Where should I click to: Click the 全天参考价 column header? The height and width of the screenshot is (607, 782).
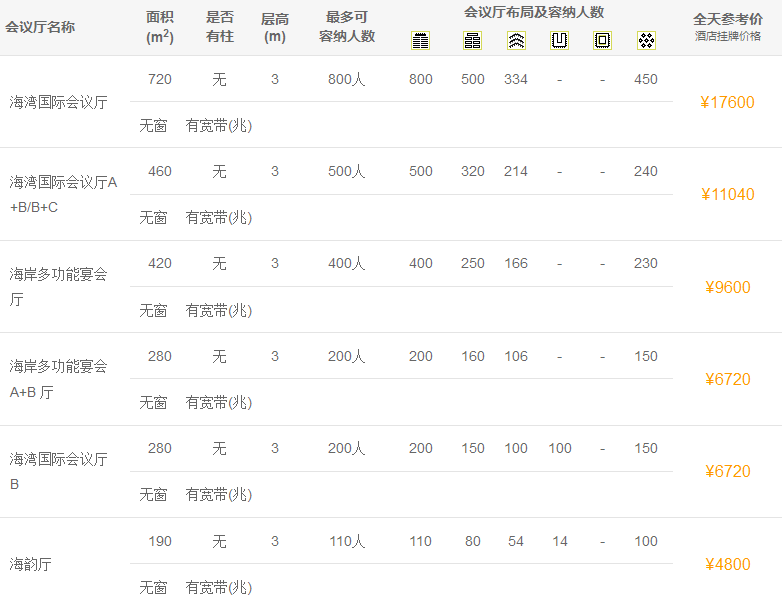coord(727,19)
